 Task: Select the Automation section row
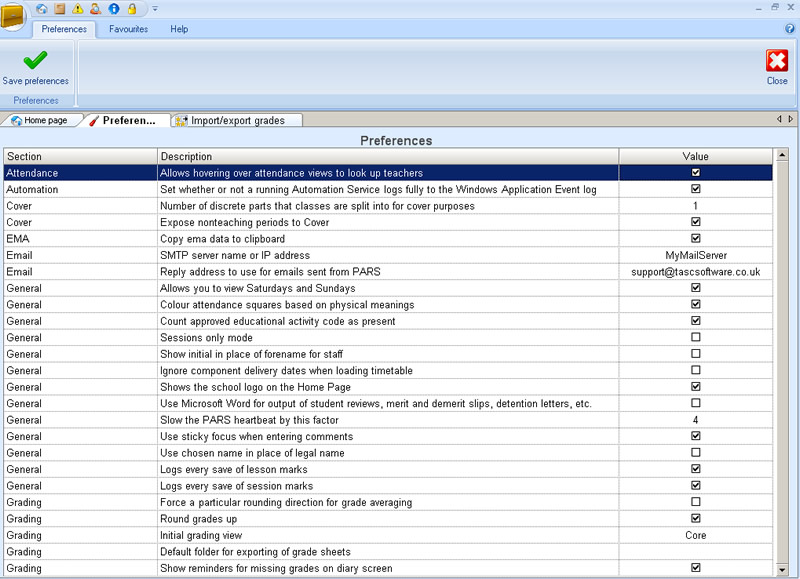[x=388, y=189]
